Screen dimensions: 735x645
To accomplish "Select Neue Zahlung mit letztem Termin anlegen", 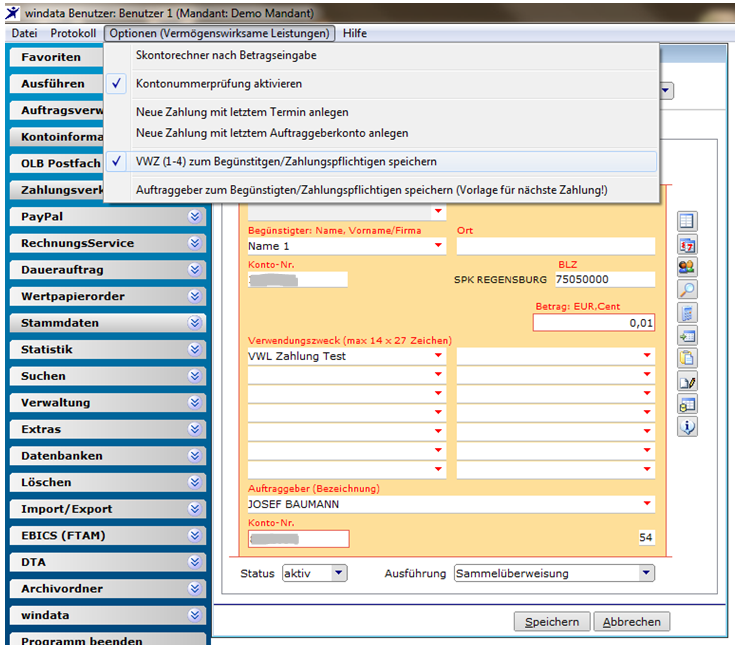I will pyautogui.click(x=242, y=112).
